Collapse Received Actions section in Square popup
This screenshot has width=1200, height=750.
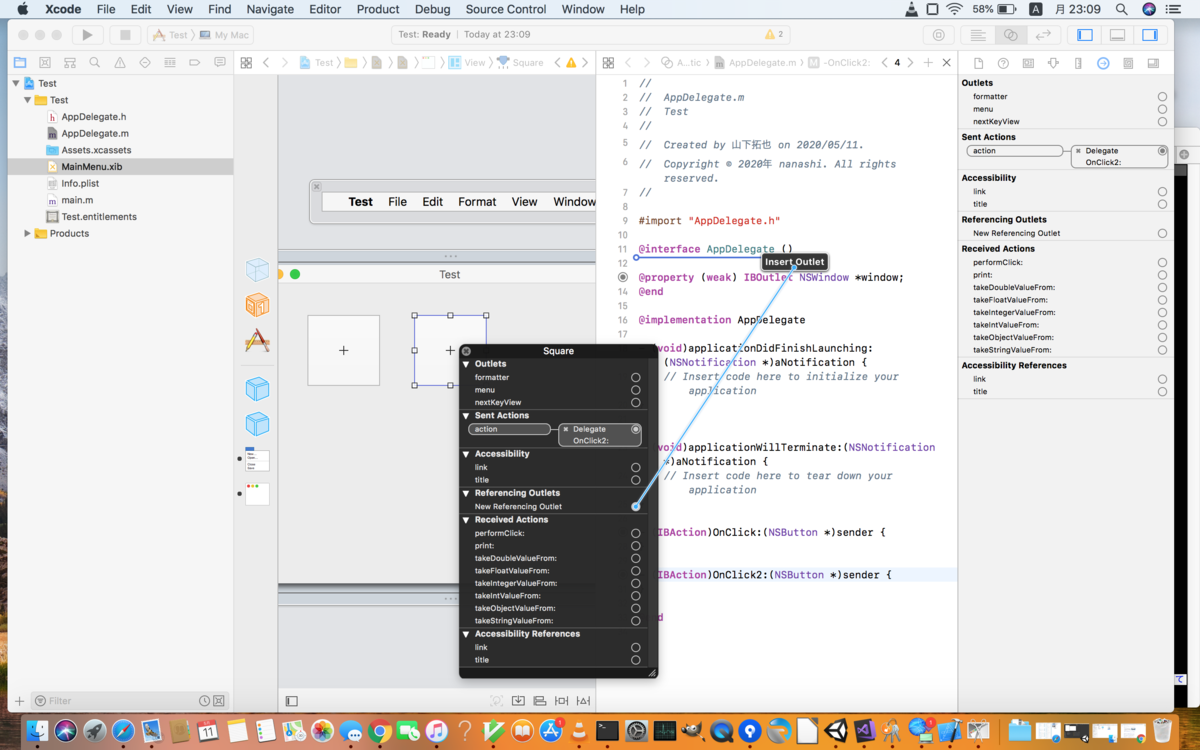(x=466, y=520)
